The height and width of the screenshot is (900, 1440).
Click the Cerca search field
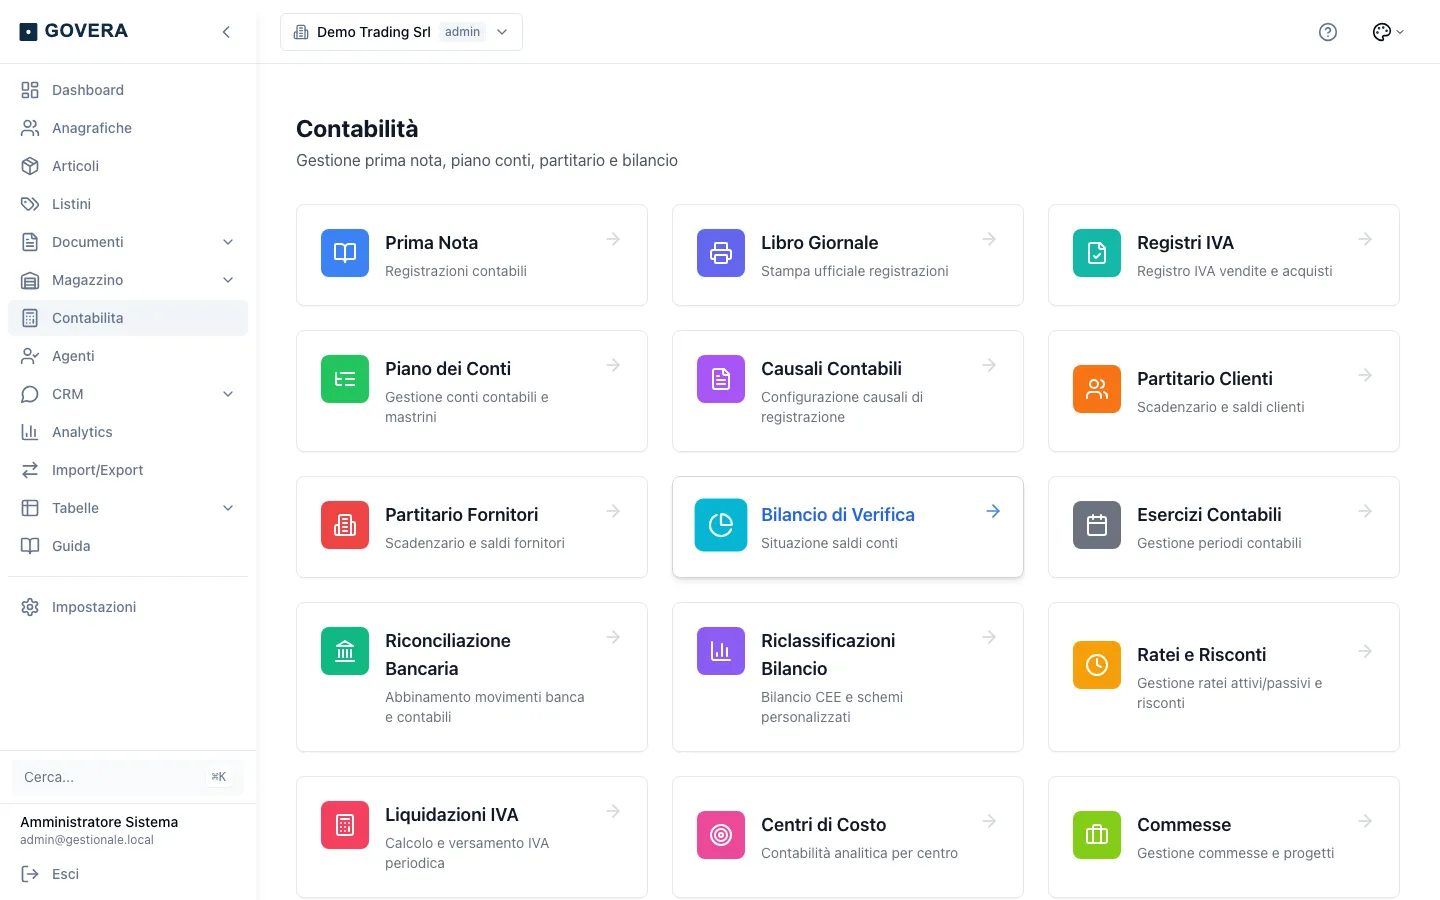point(127,777)
